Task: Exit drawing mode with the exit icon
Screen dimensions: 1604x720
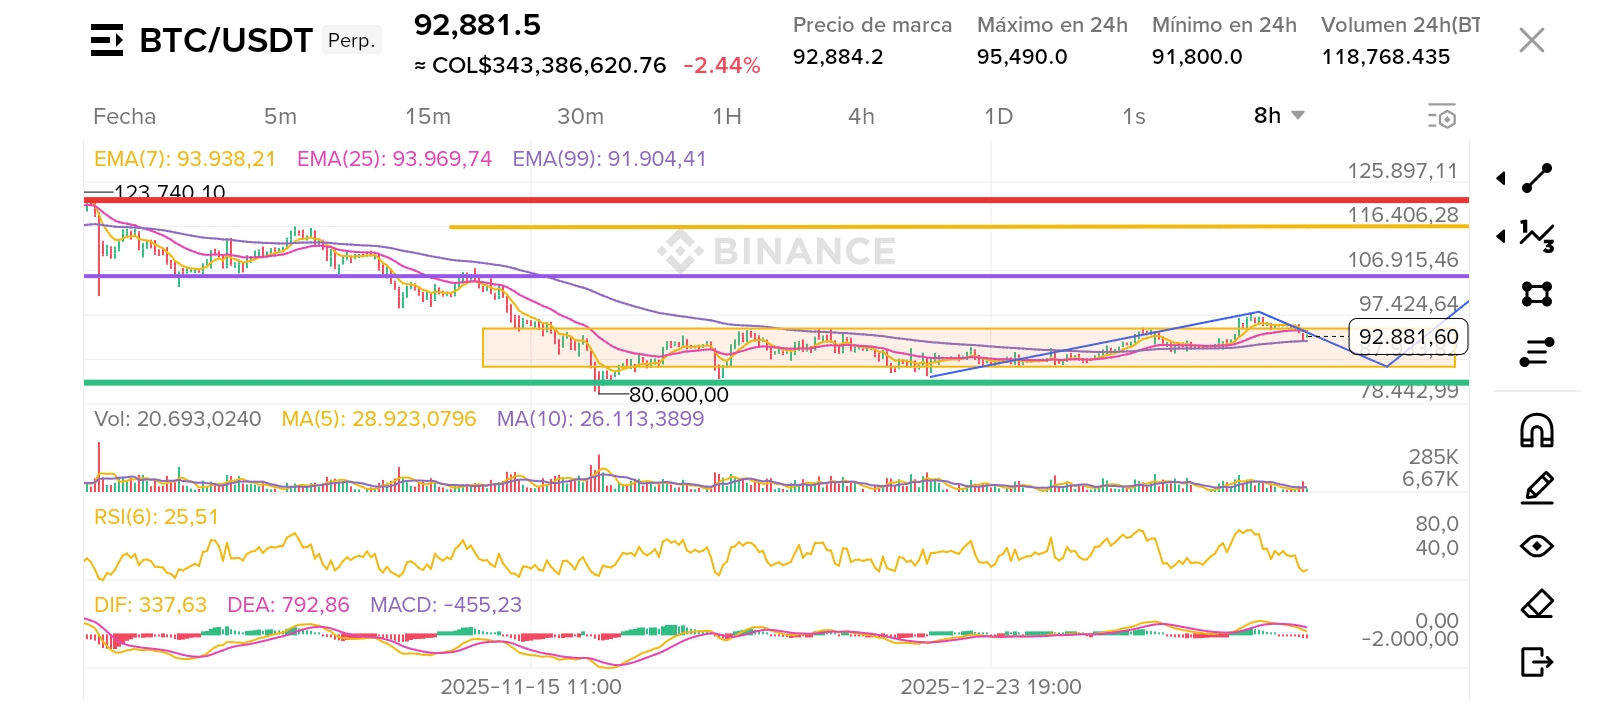Action: click(1537, 662)
